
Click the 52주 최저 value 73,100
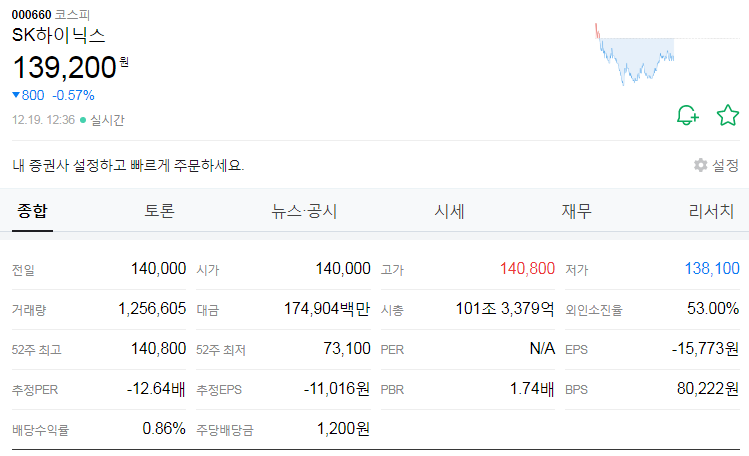point(347,349)
